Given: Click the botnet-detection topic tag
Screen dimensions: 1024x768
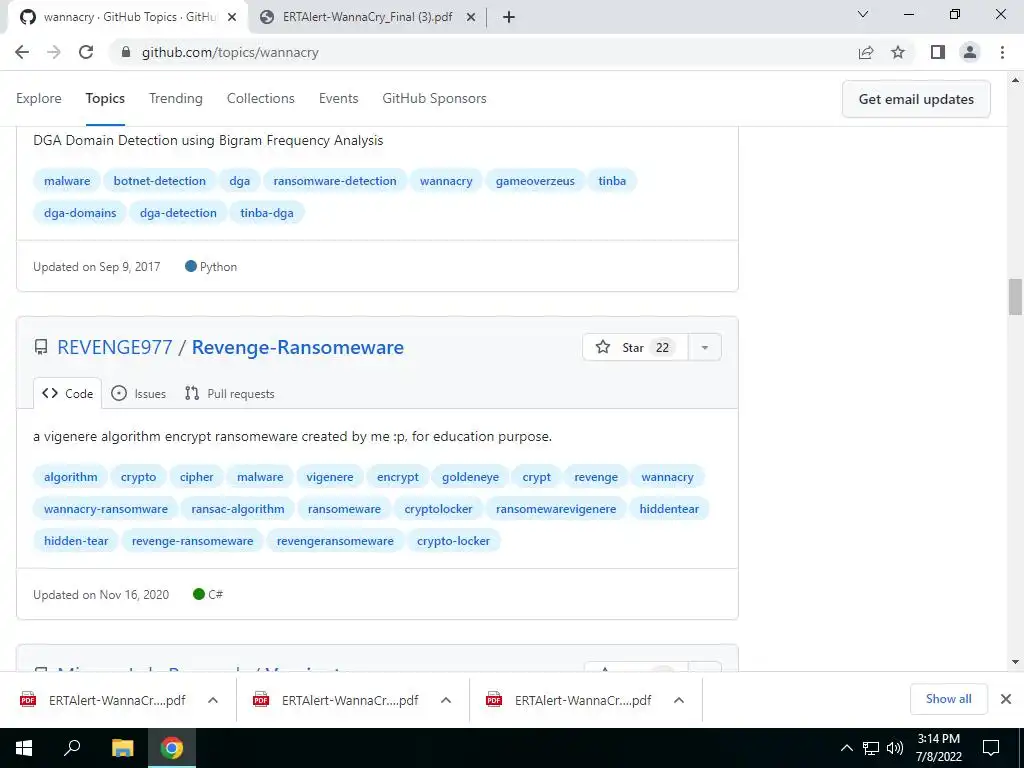Looking at the screenshot, I should [x=159, y=181].
